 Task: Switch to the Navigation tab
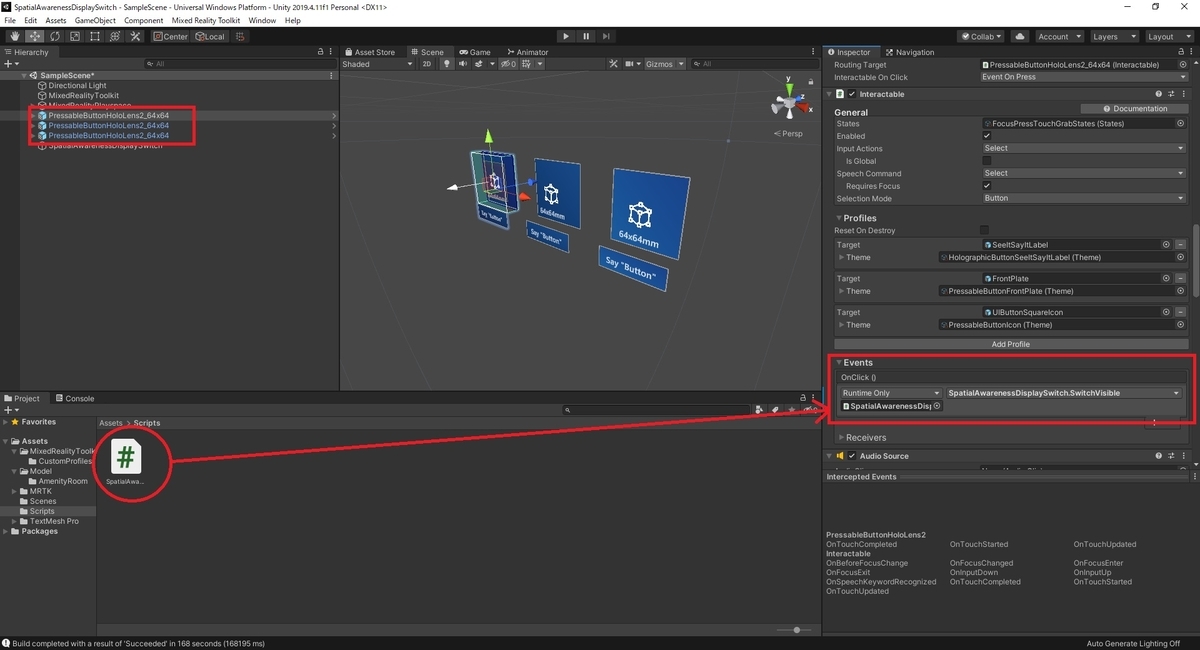[910, 52]
